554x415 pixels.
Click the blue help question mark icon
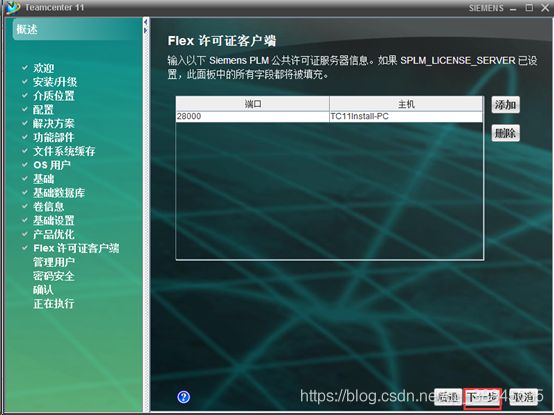(x=183, y=397)
